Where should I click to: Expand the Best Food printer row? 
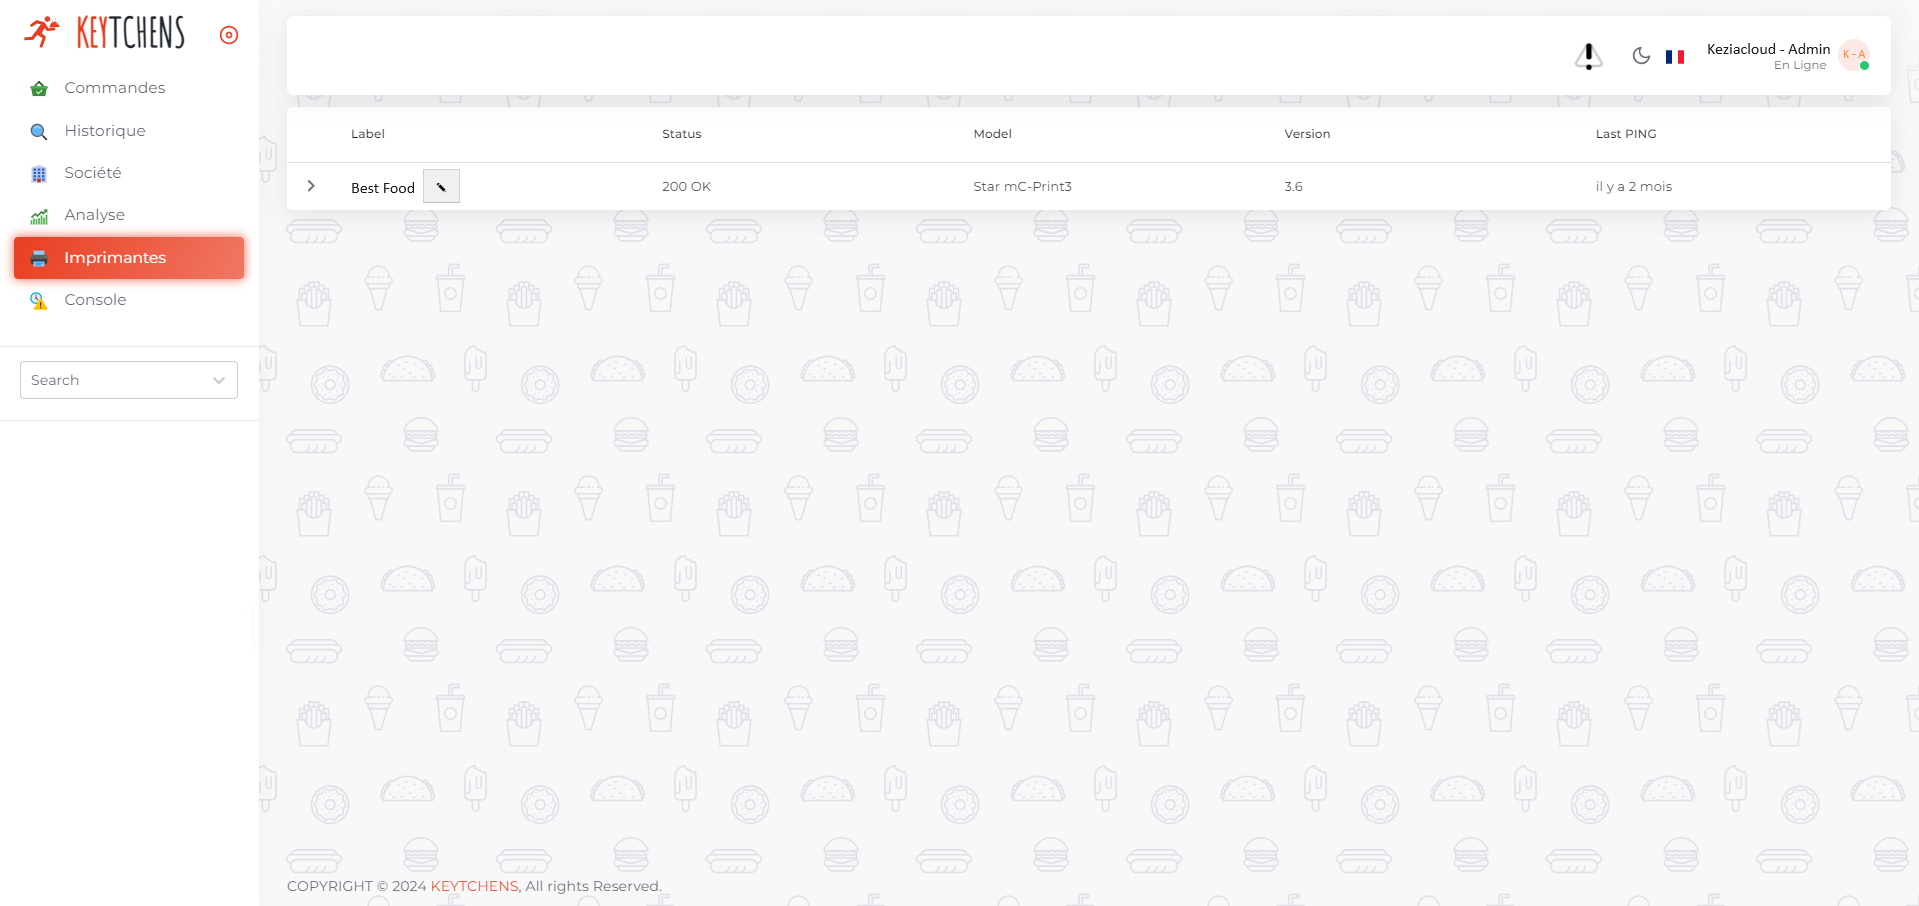click(x=311, y=186)
